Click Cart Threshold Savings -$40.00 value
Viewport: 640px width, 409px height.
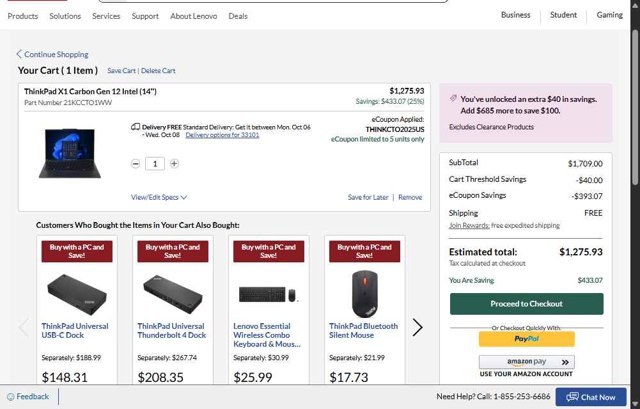(x=589, y=180)
